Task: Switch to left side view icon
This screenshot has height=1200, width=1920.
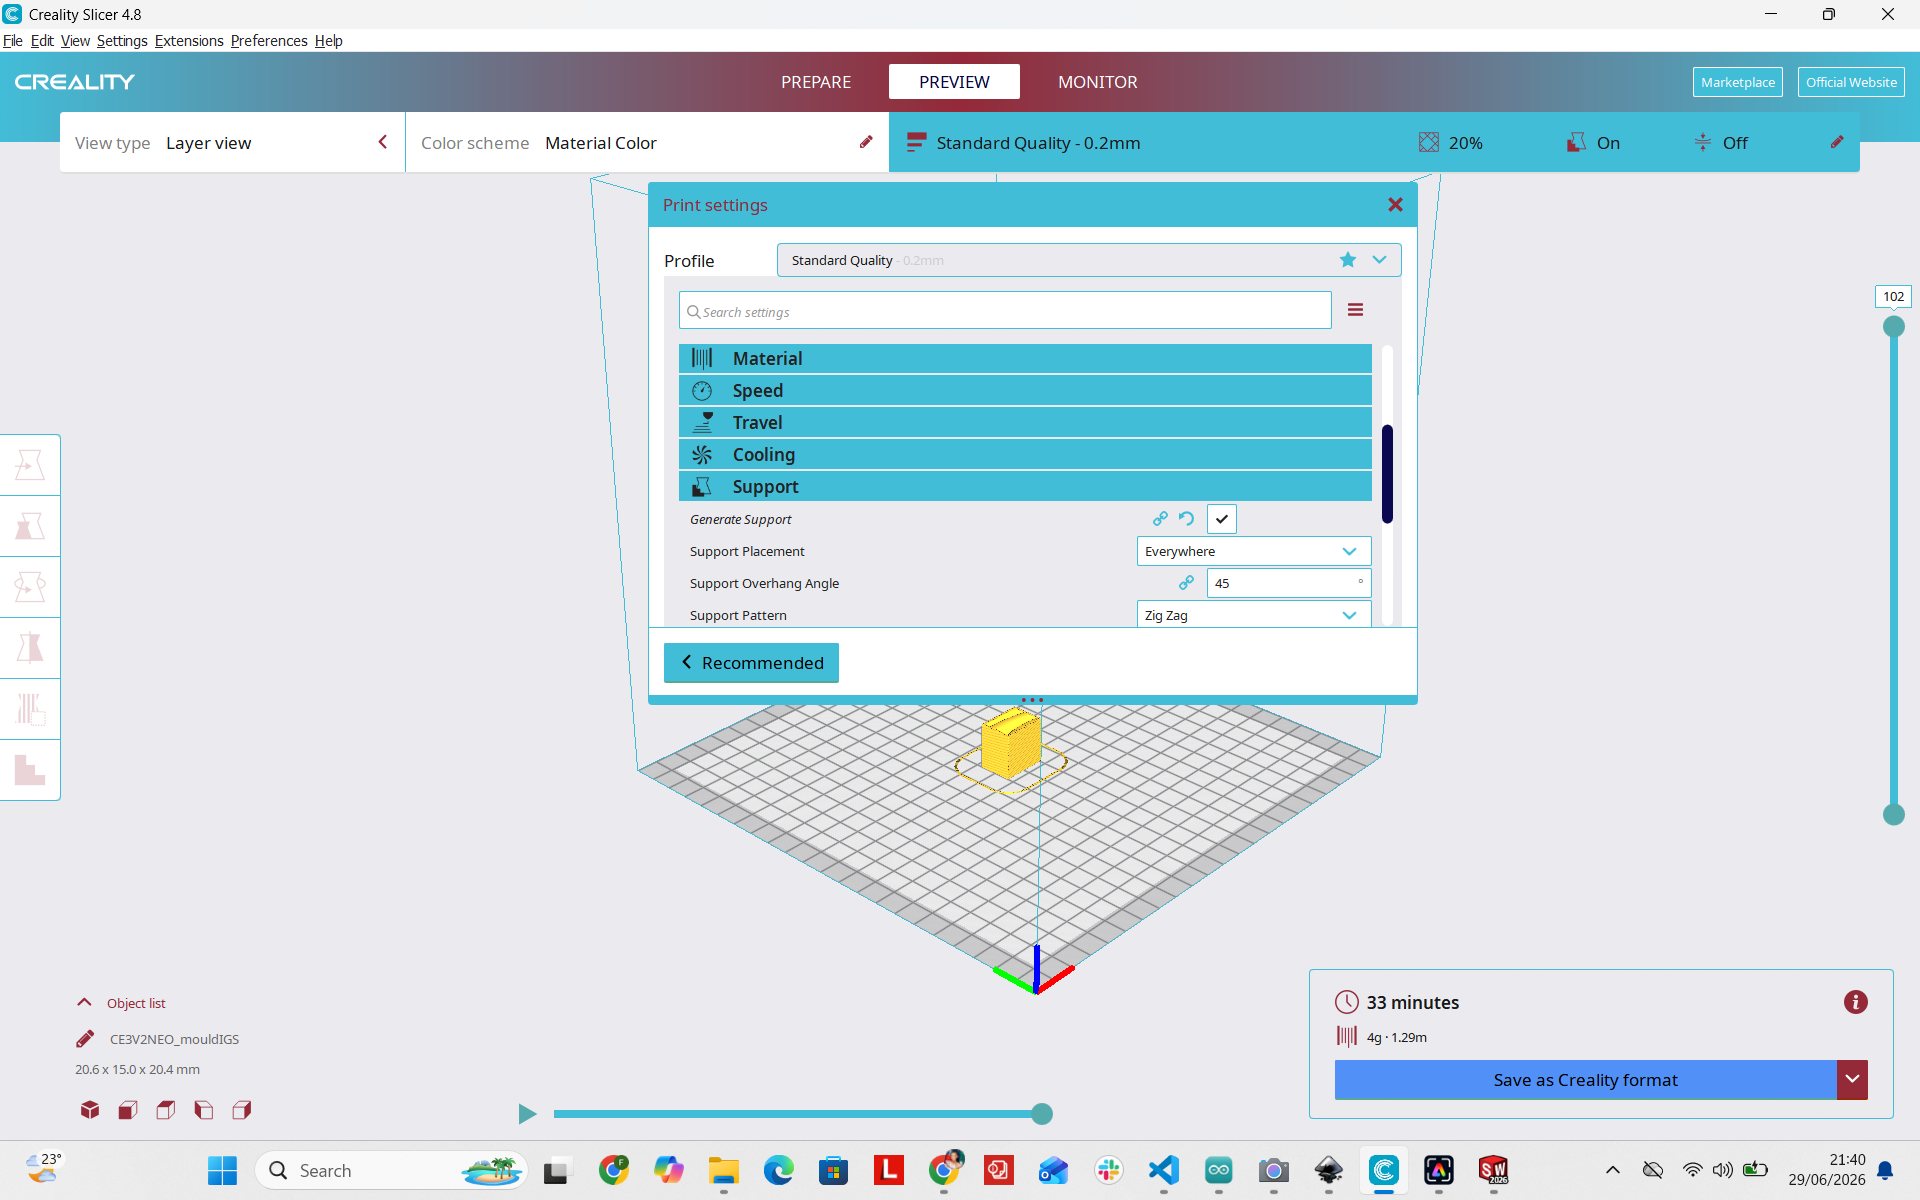Action: (204, 1110)
